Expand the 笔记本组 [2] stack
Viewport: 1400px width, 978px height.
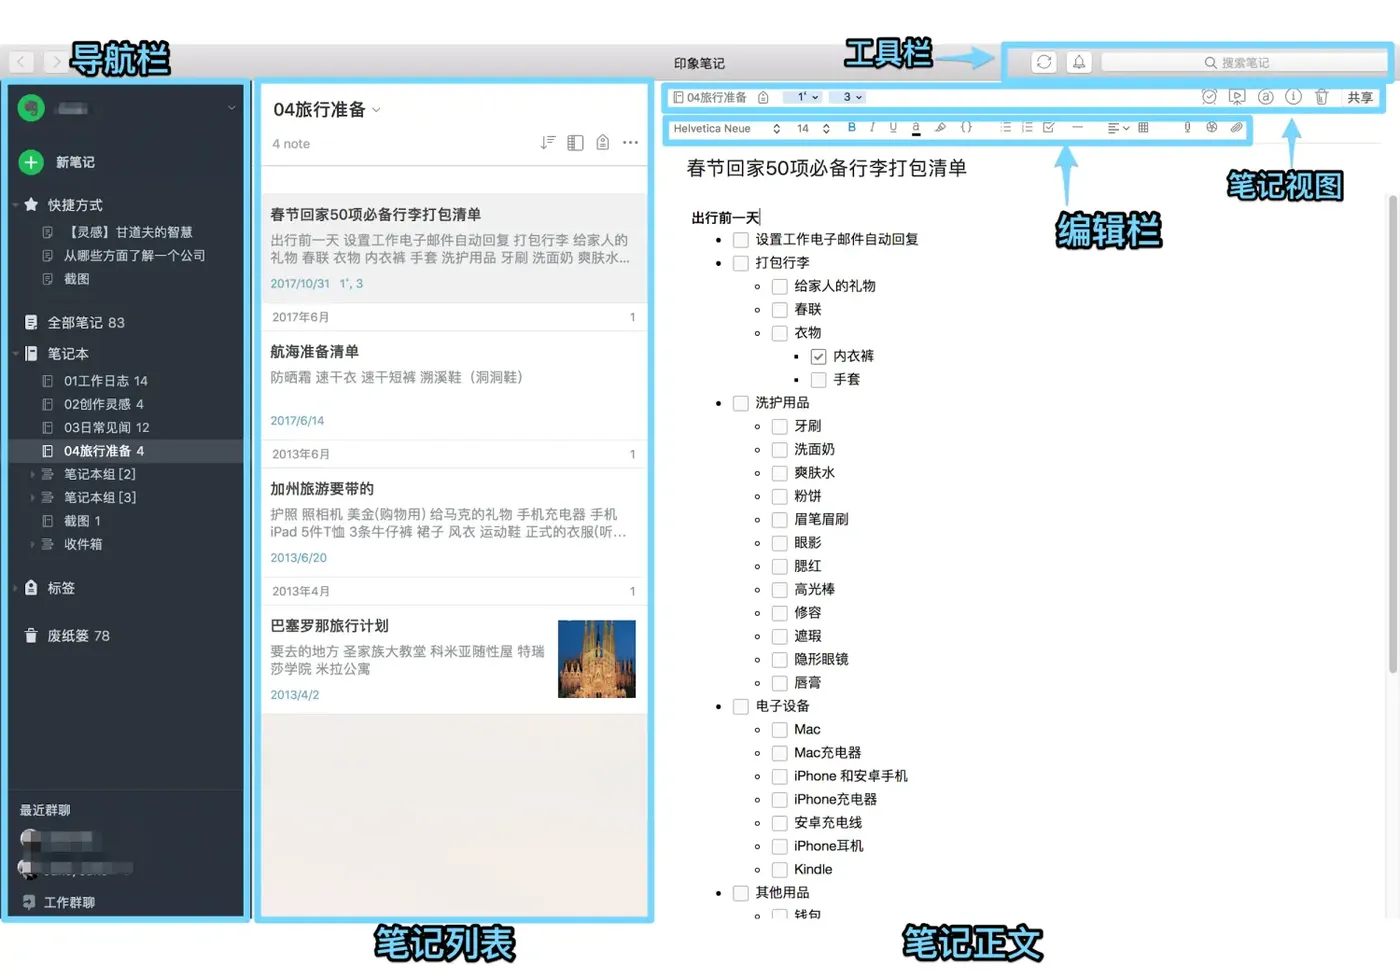pyautogui.click(x=32, y=474)
